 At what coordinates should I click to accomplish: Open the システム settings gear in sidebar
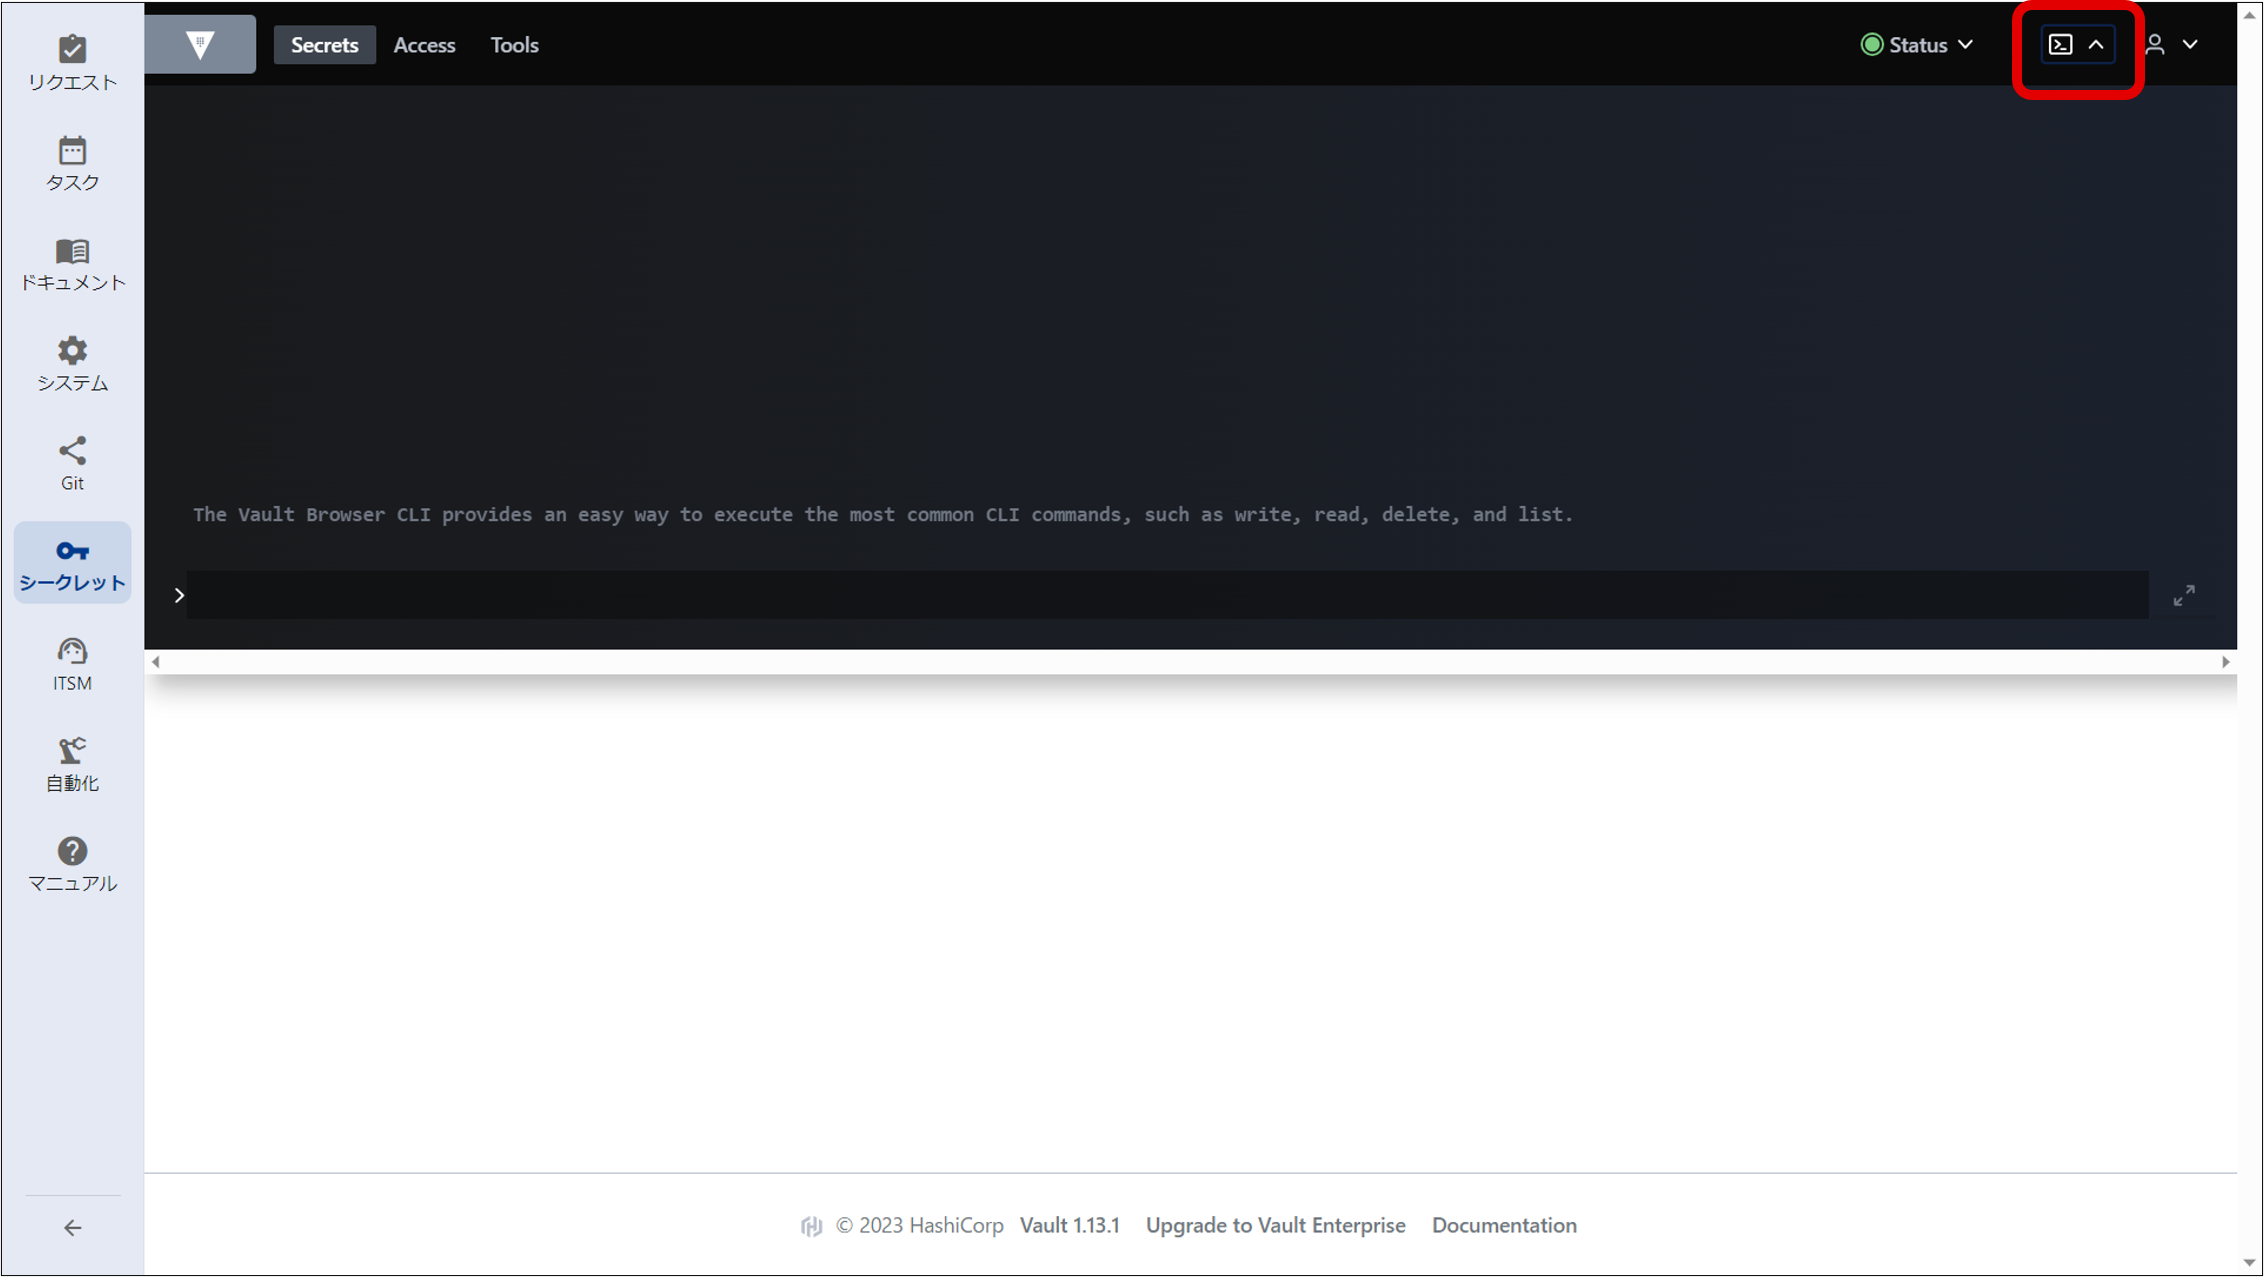click(x=71, y=361)
